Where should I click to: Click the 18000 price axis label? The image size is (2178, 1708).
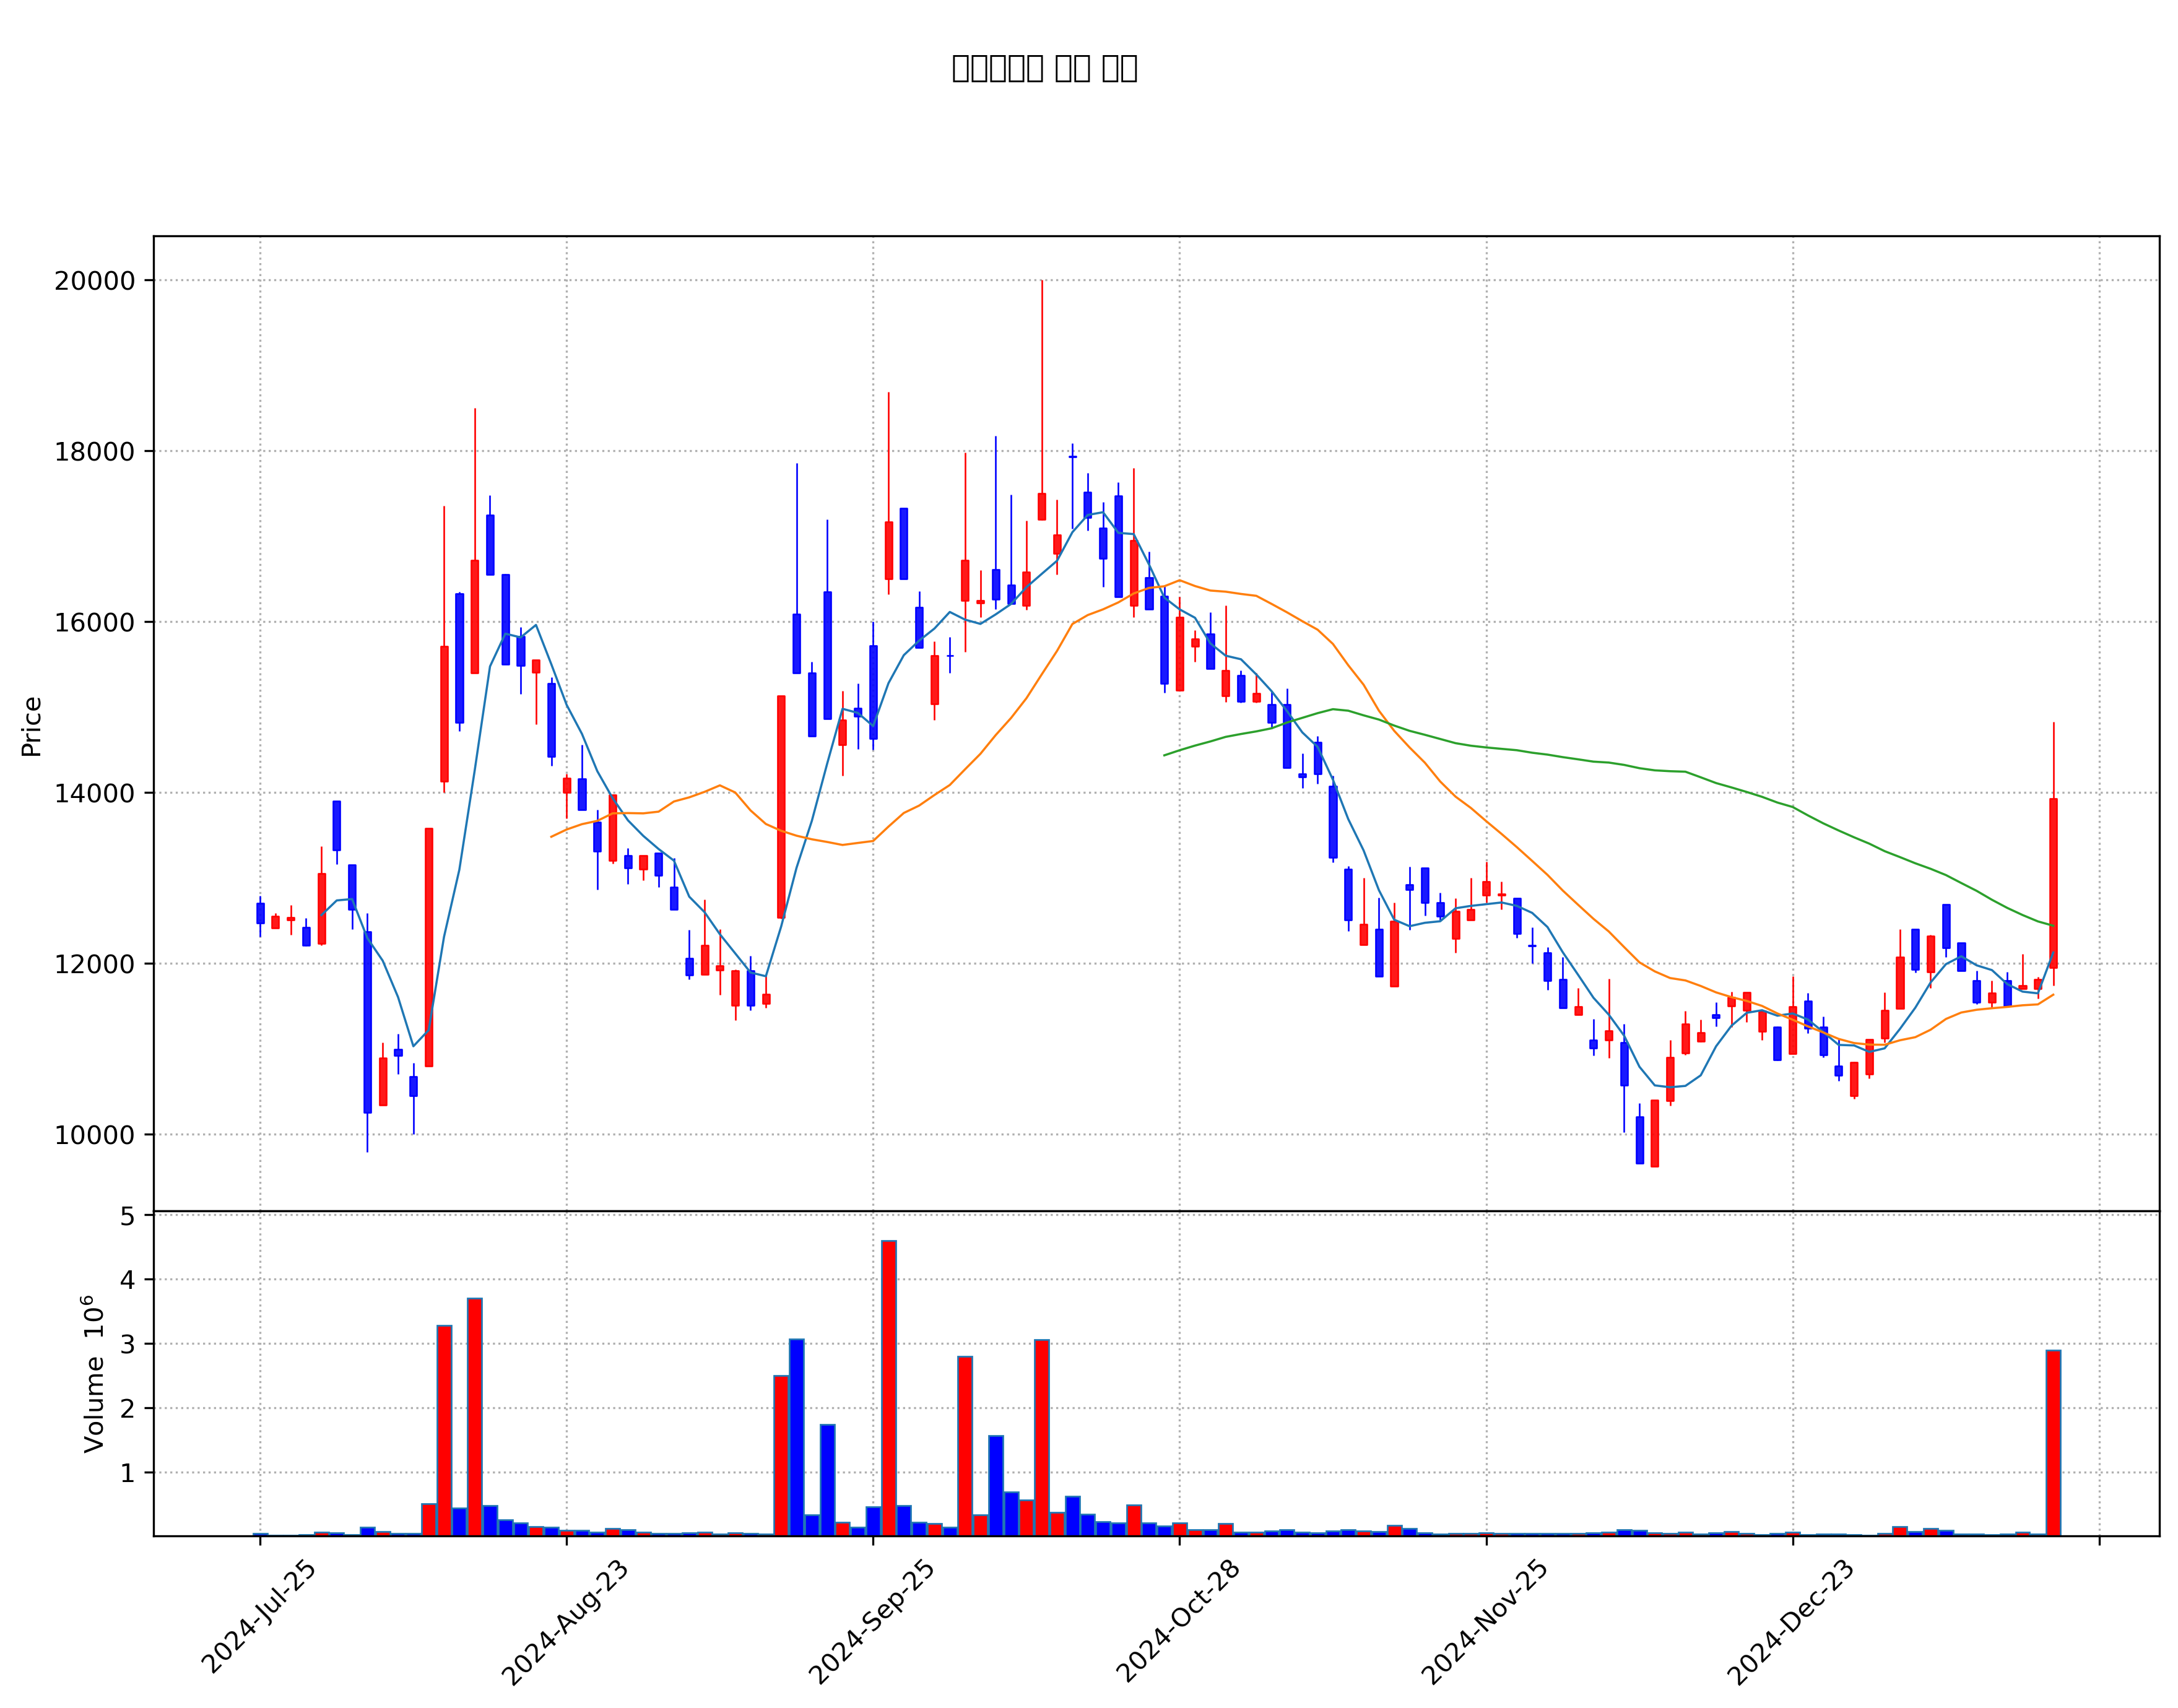click(95, 452)
